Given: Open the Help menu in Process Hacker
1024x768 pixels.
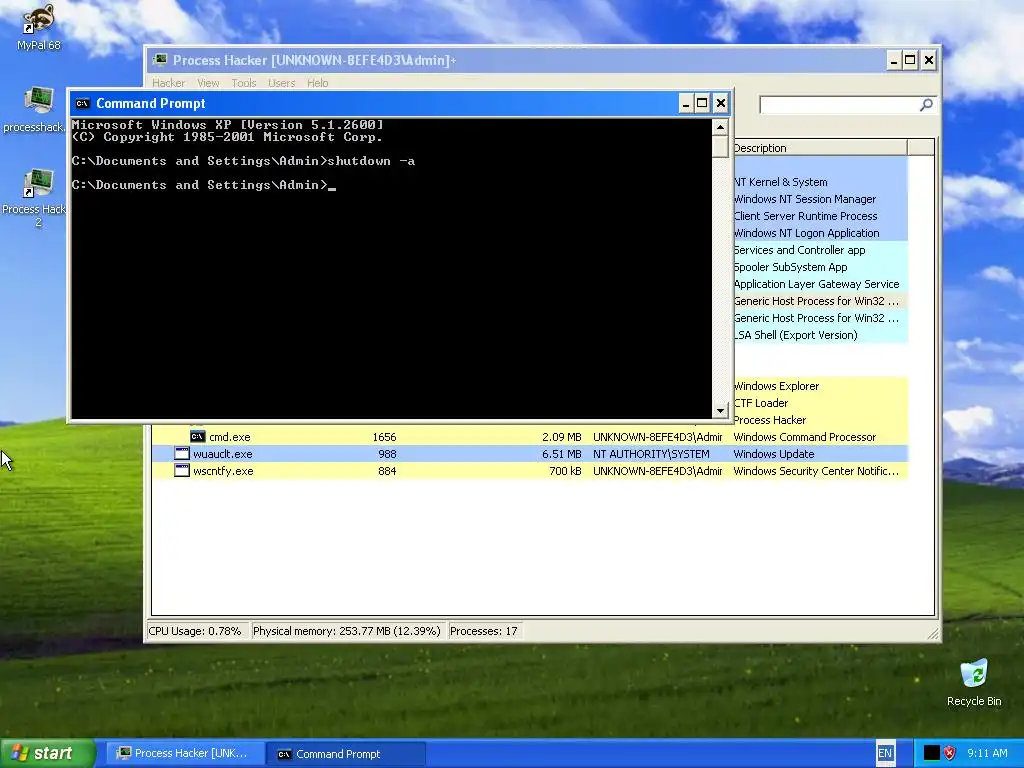Looking at the screenshot, I should [317, 83].
